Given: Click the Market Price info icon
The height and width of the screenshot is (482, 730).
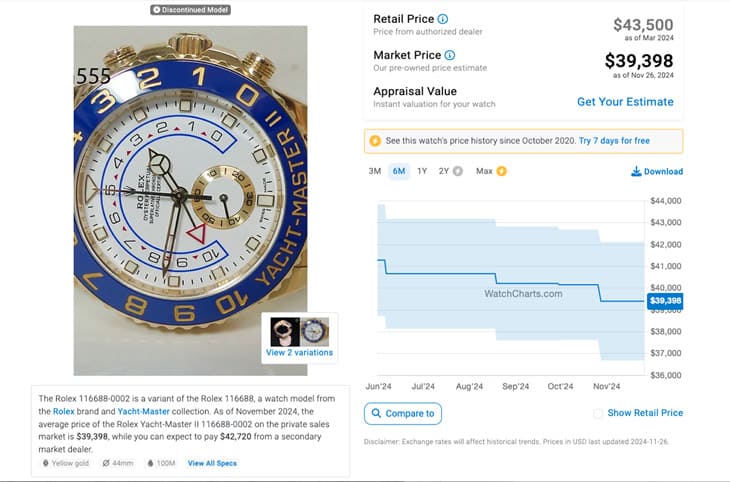Looking at the screenshot, I should point(450,55).
